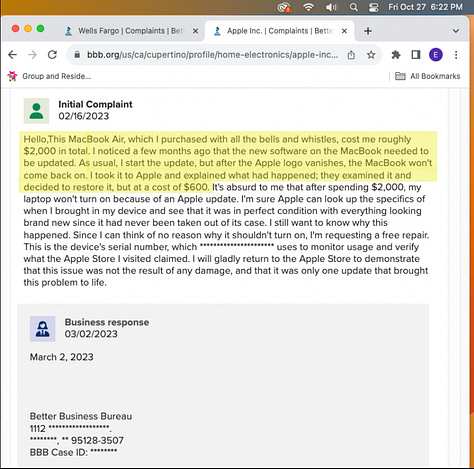Image resolution: width=474 pixels, height=469 pixels.
Task: Click the green complainant avatar icon
Action: pyautogui.click(x=36, y=111)
